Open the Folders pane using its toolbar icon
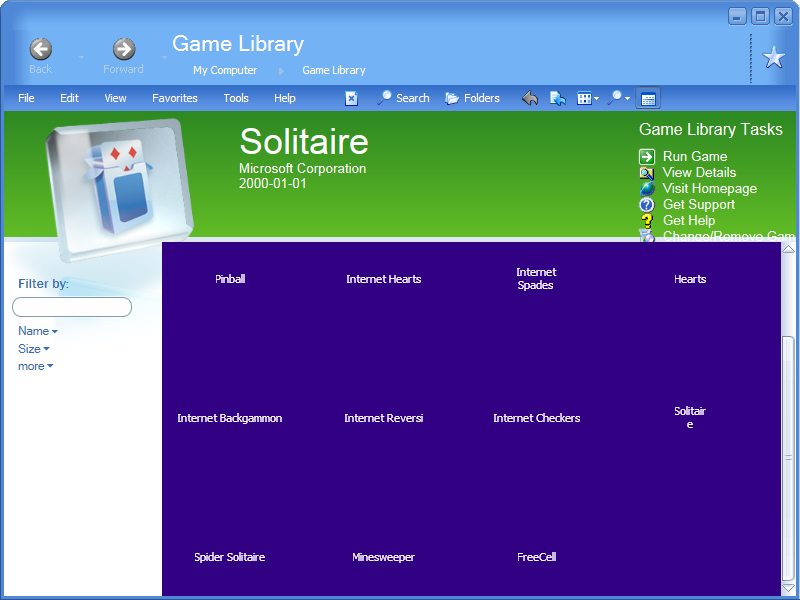This screenshot has height=600, width=800. [452, 98]
